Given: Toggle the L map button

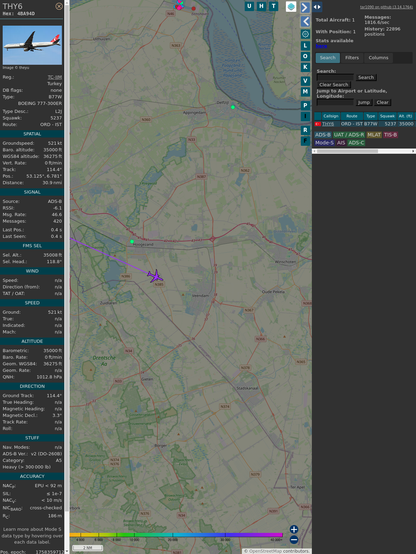Looking at the screenshot, I should 305,46.
